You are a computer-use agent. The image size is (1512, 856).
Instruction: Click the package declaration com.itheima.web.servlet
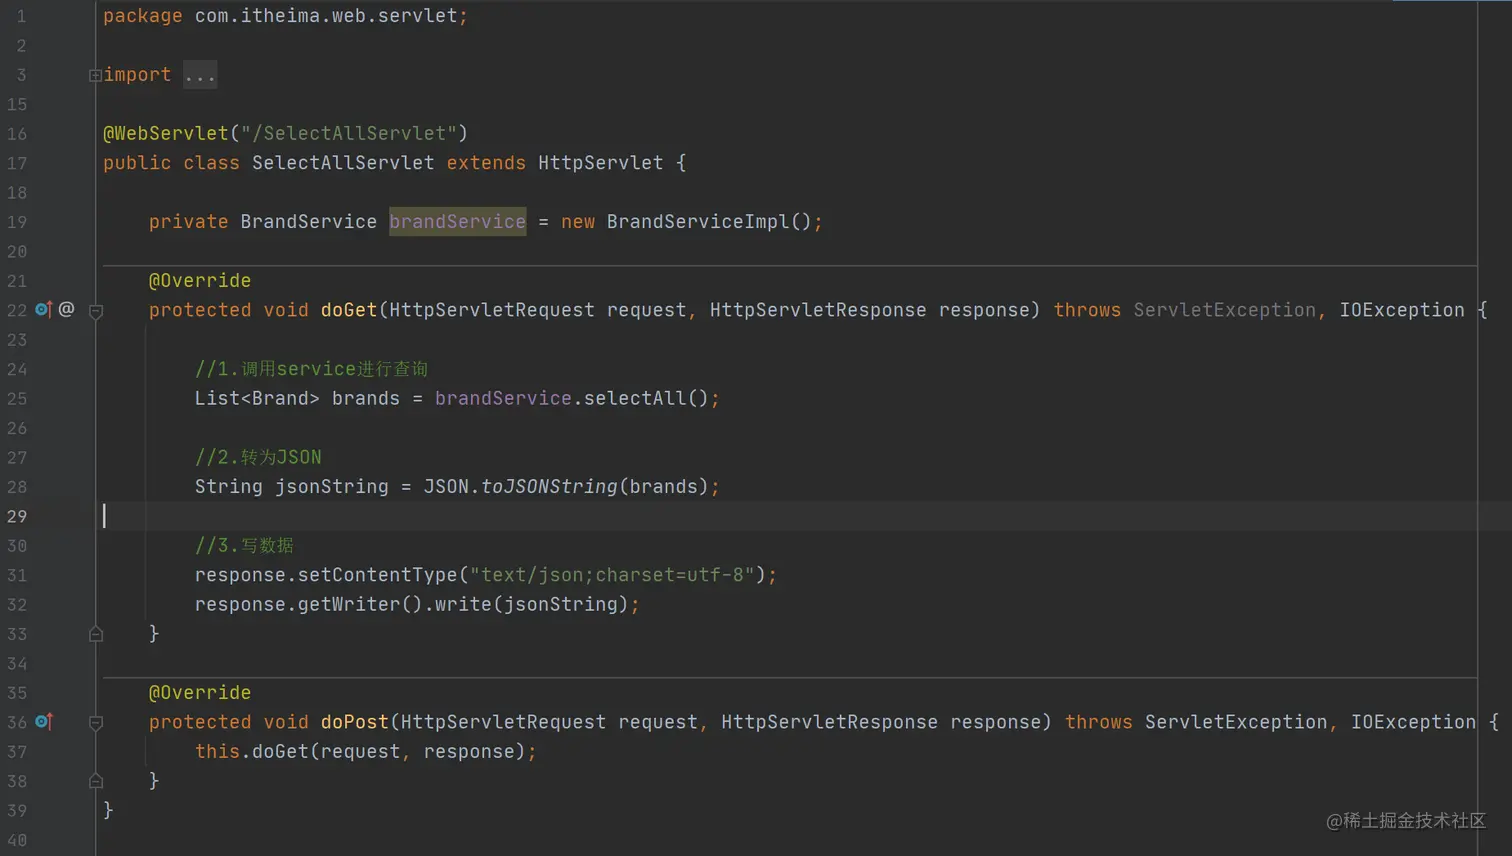point(326,16)
